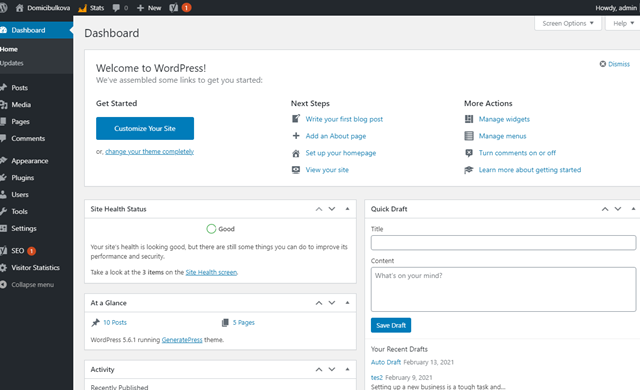Screen dimensions: 640x390
Task: Open the Auto Draft recent draft link
Action: tap(386, 362)
